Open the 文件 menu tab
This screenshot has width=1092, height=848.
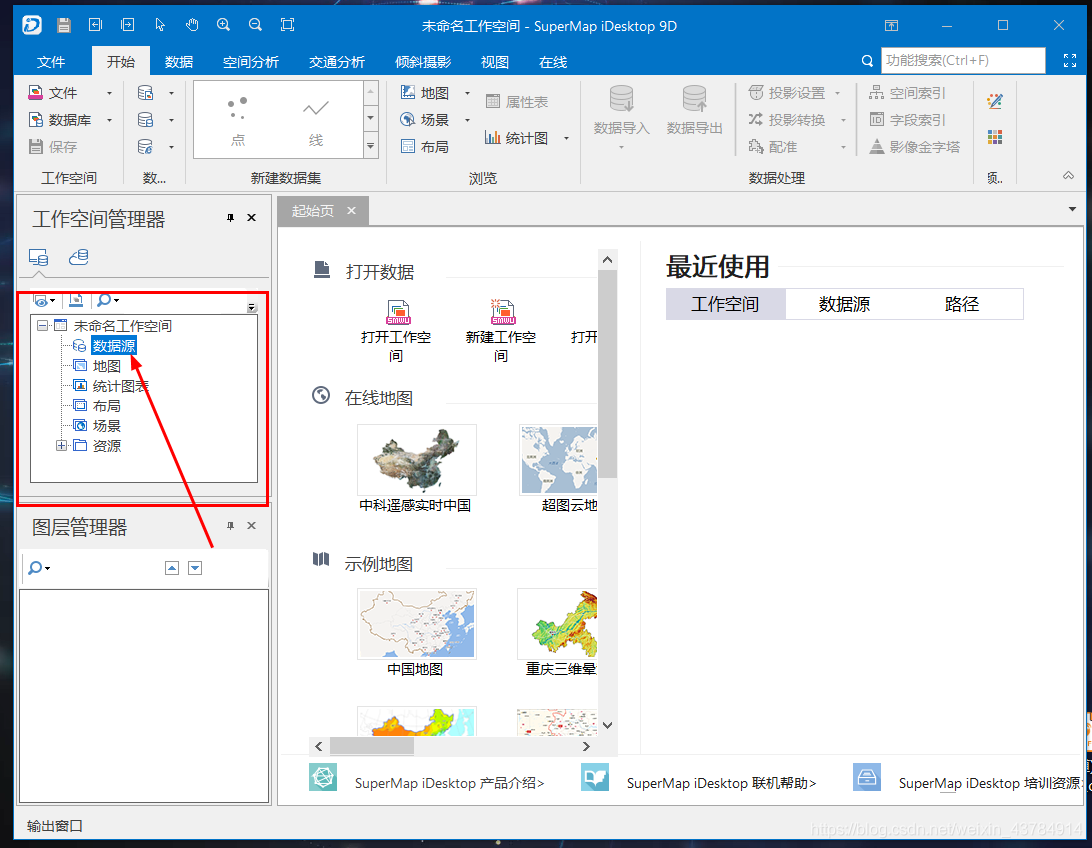(x=51, y=62)
